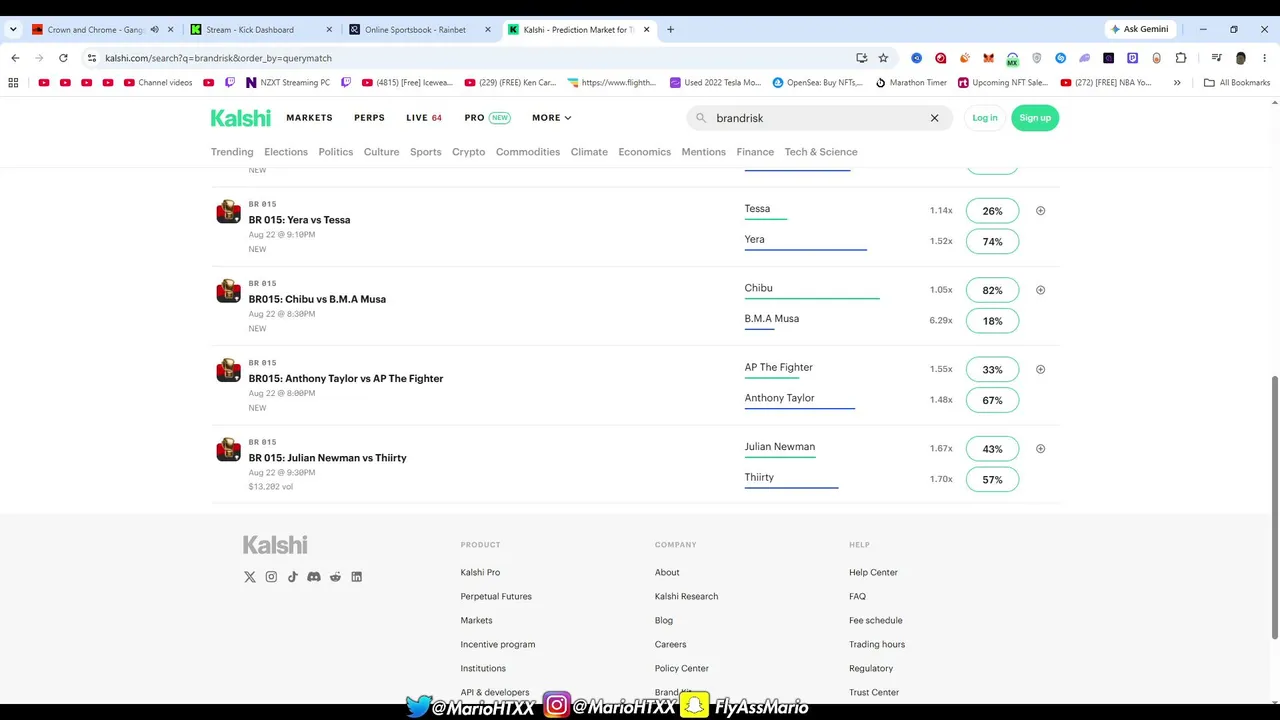Image resolution: width=1280 pixels, height=720 pixels.
Task: Click the browser address bar URL
Action: (218, 58)
